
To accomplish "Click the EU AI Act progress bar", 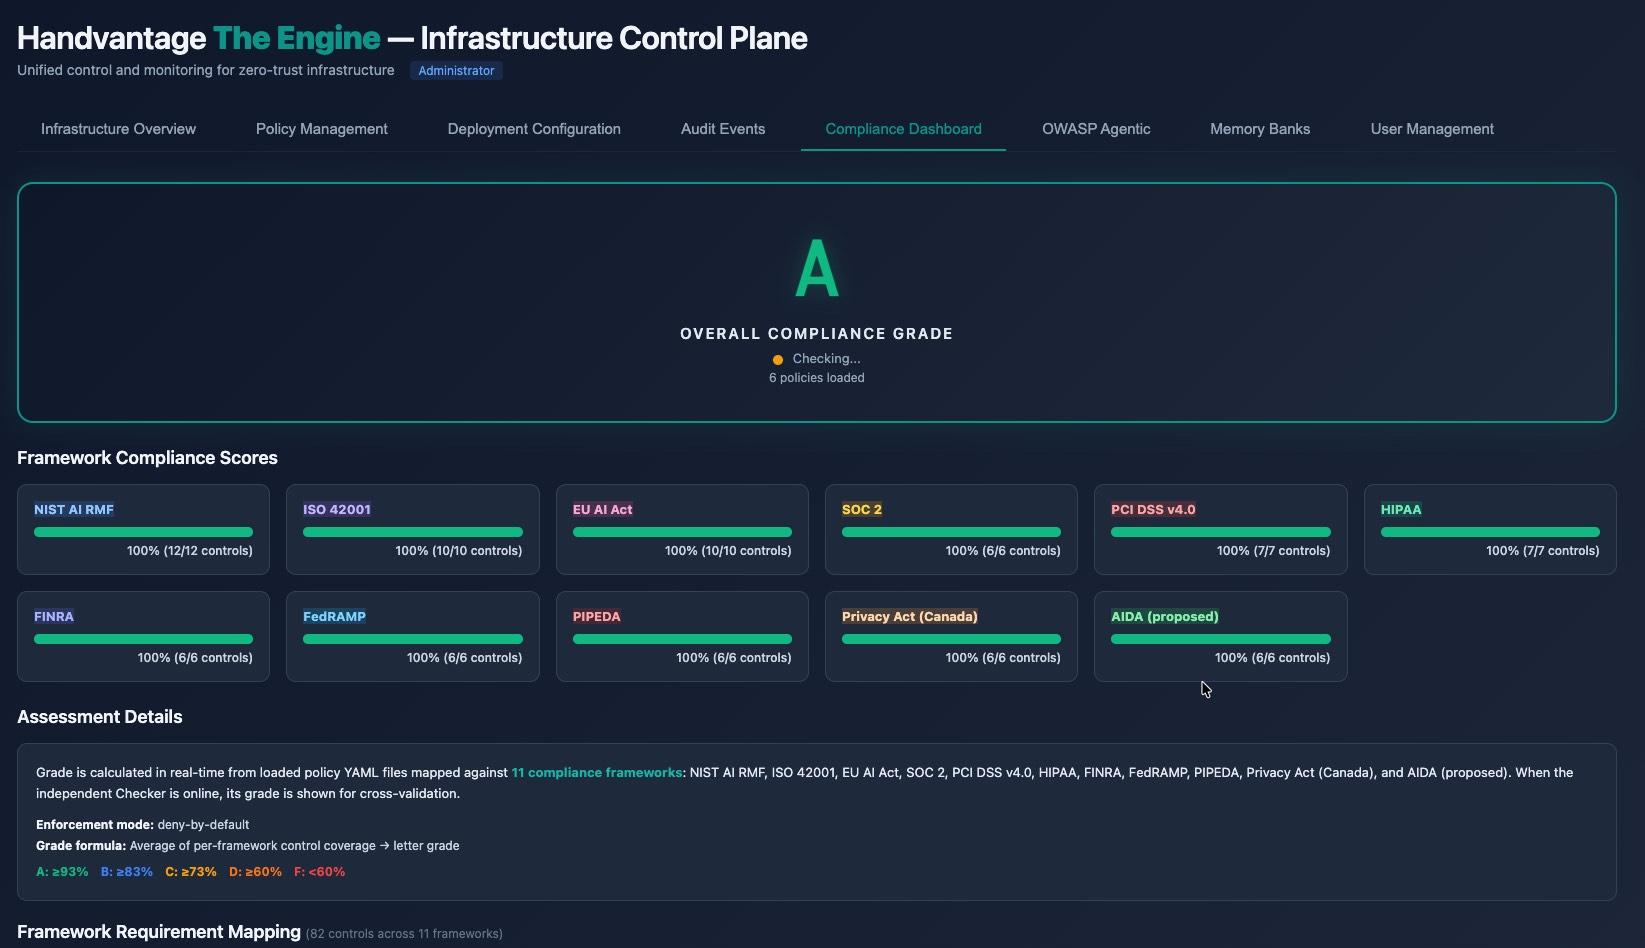I will tap(682, 532).
